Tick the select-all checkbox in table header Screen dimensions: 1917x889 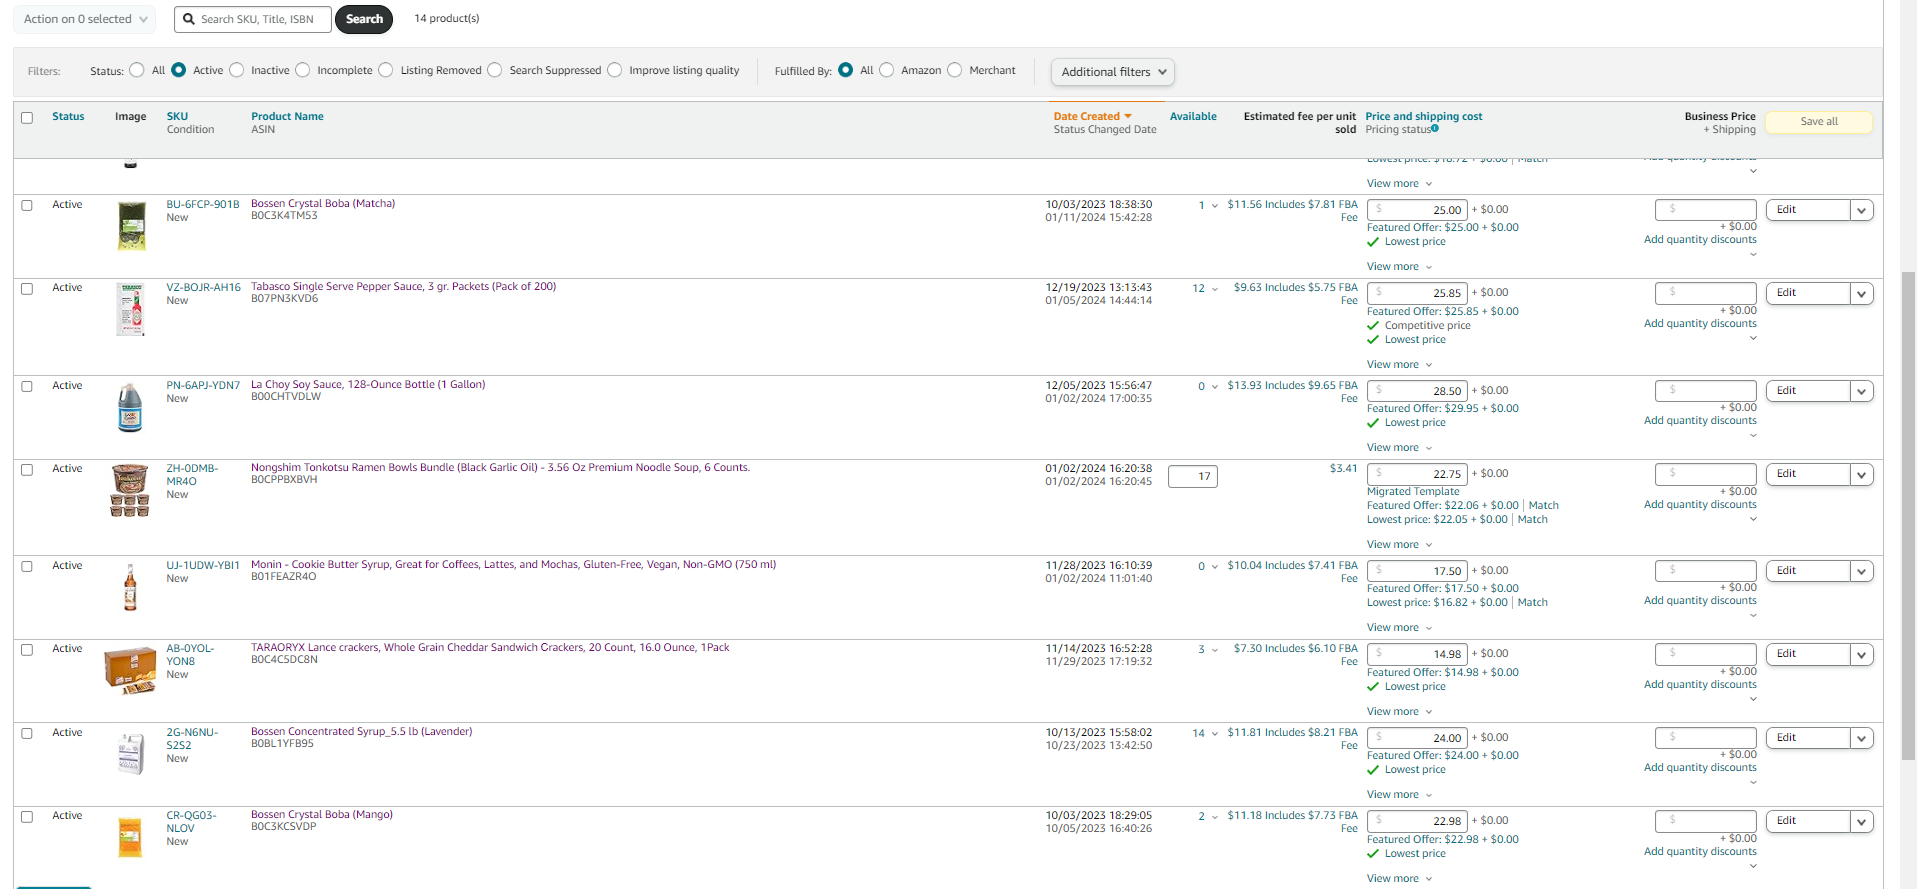[27, 118]
